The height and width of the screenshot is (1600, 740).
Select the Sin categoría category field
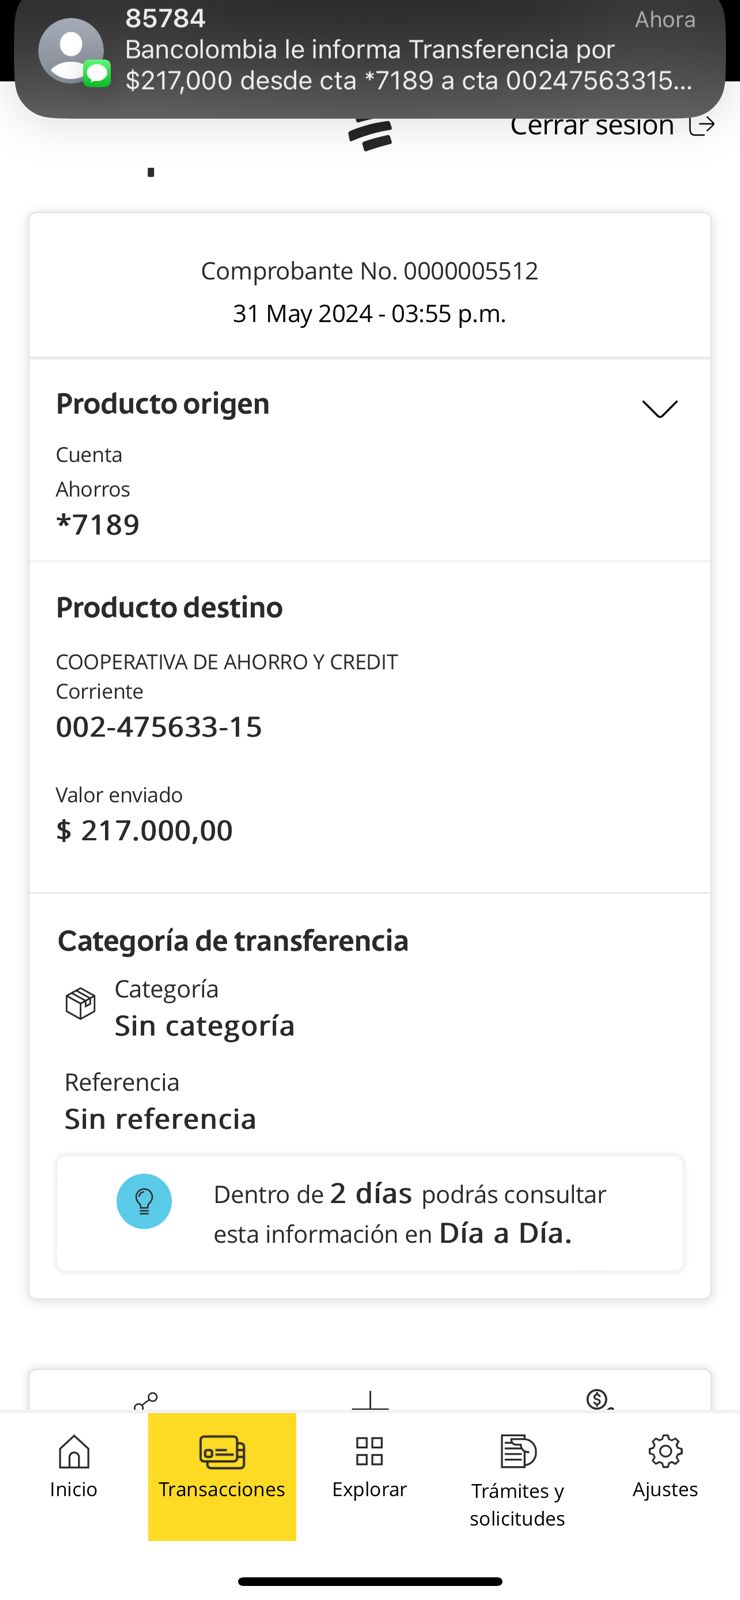204,1026
